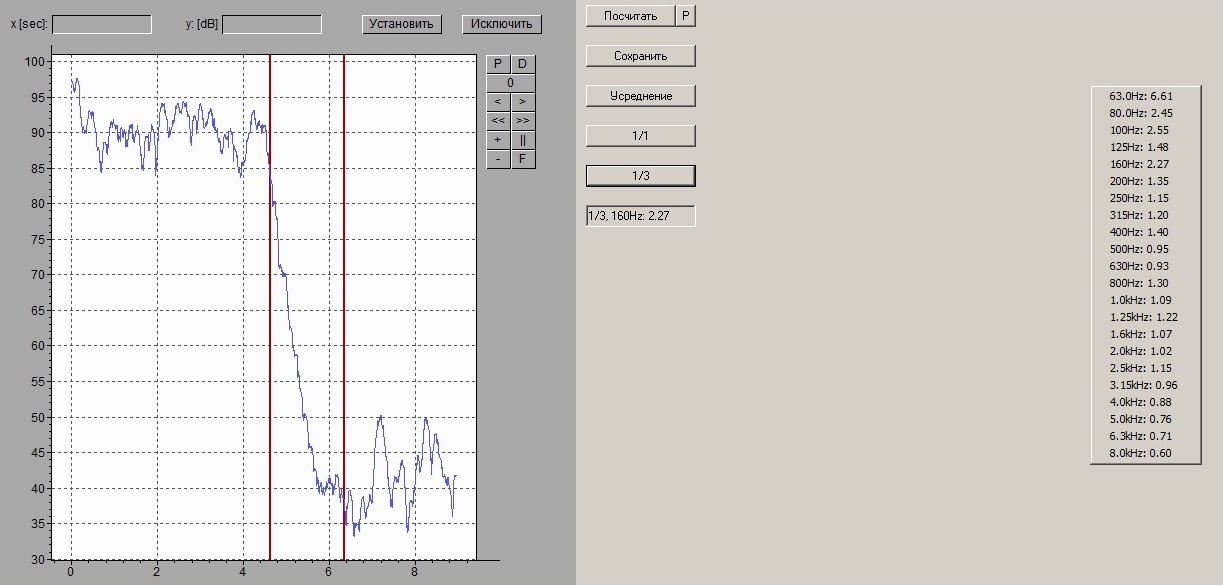
Task: Click the D button in graph controls
Action: click(x=523, y=64)
